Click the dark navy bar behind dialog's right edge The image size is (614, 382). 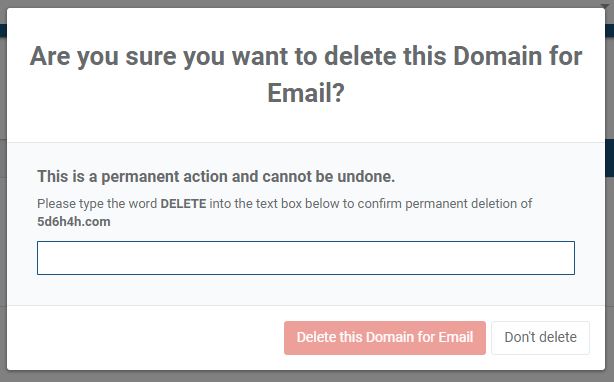point(610,159)
